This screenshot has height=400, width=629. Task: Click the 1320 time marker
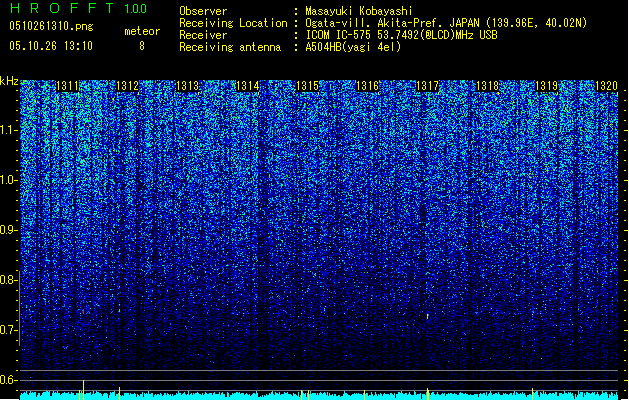(606, 86)
